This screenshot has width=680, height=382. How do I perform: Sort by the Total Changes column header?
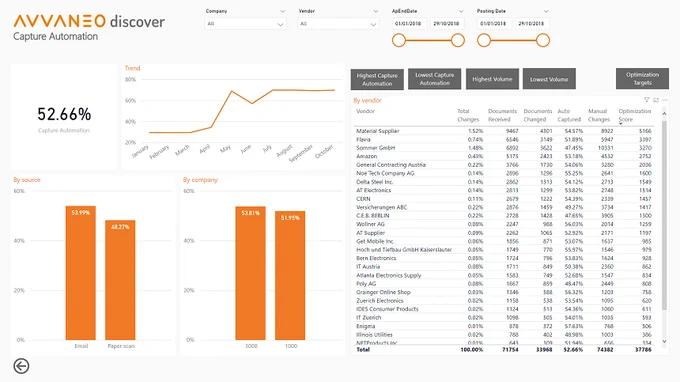(468, 115)
